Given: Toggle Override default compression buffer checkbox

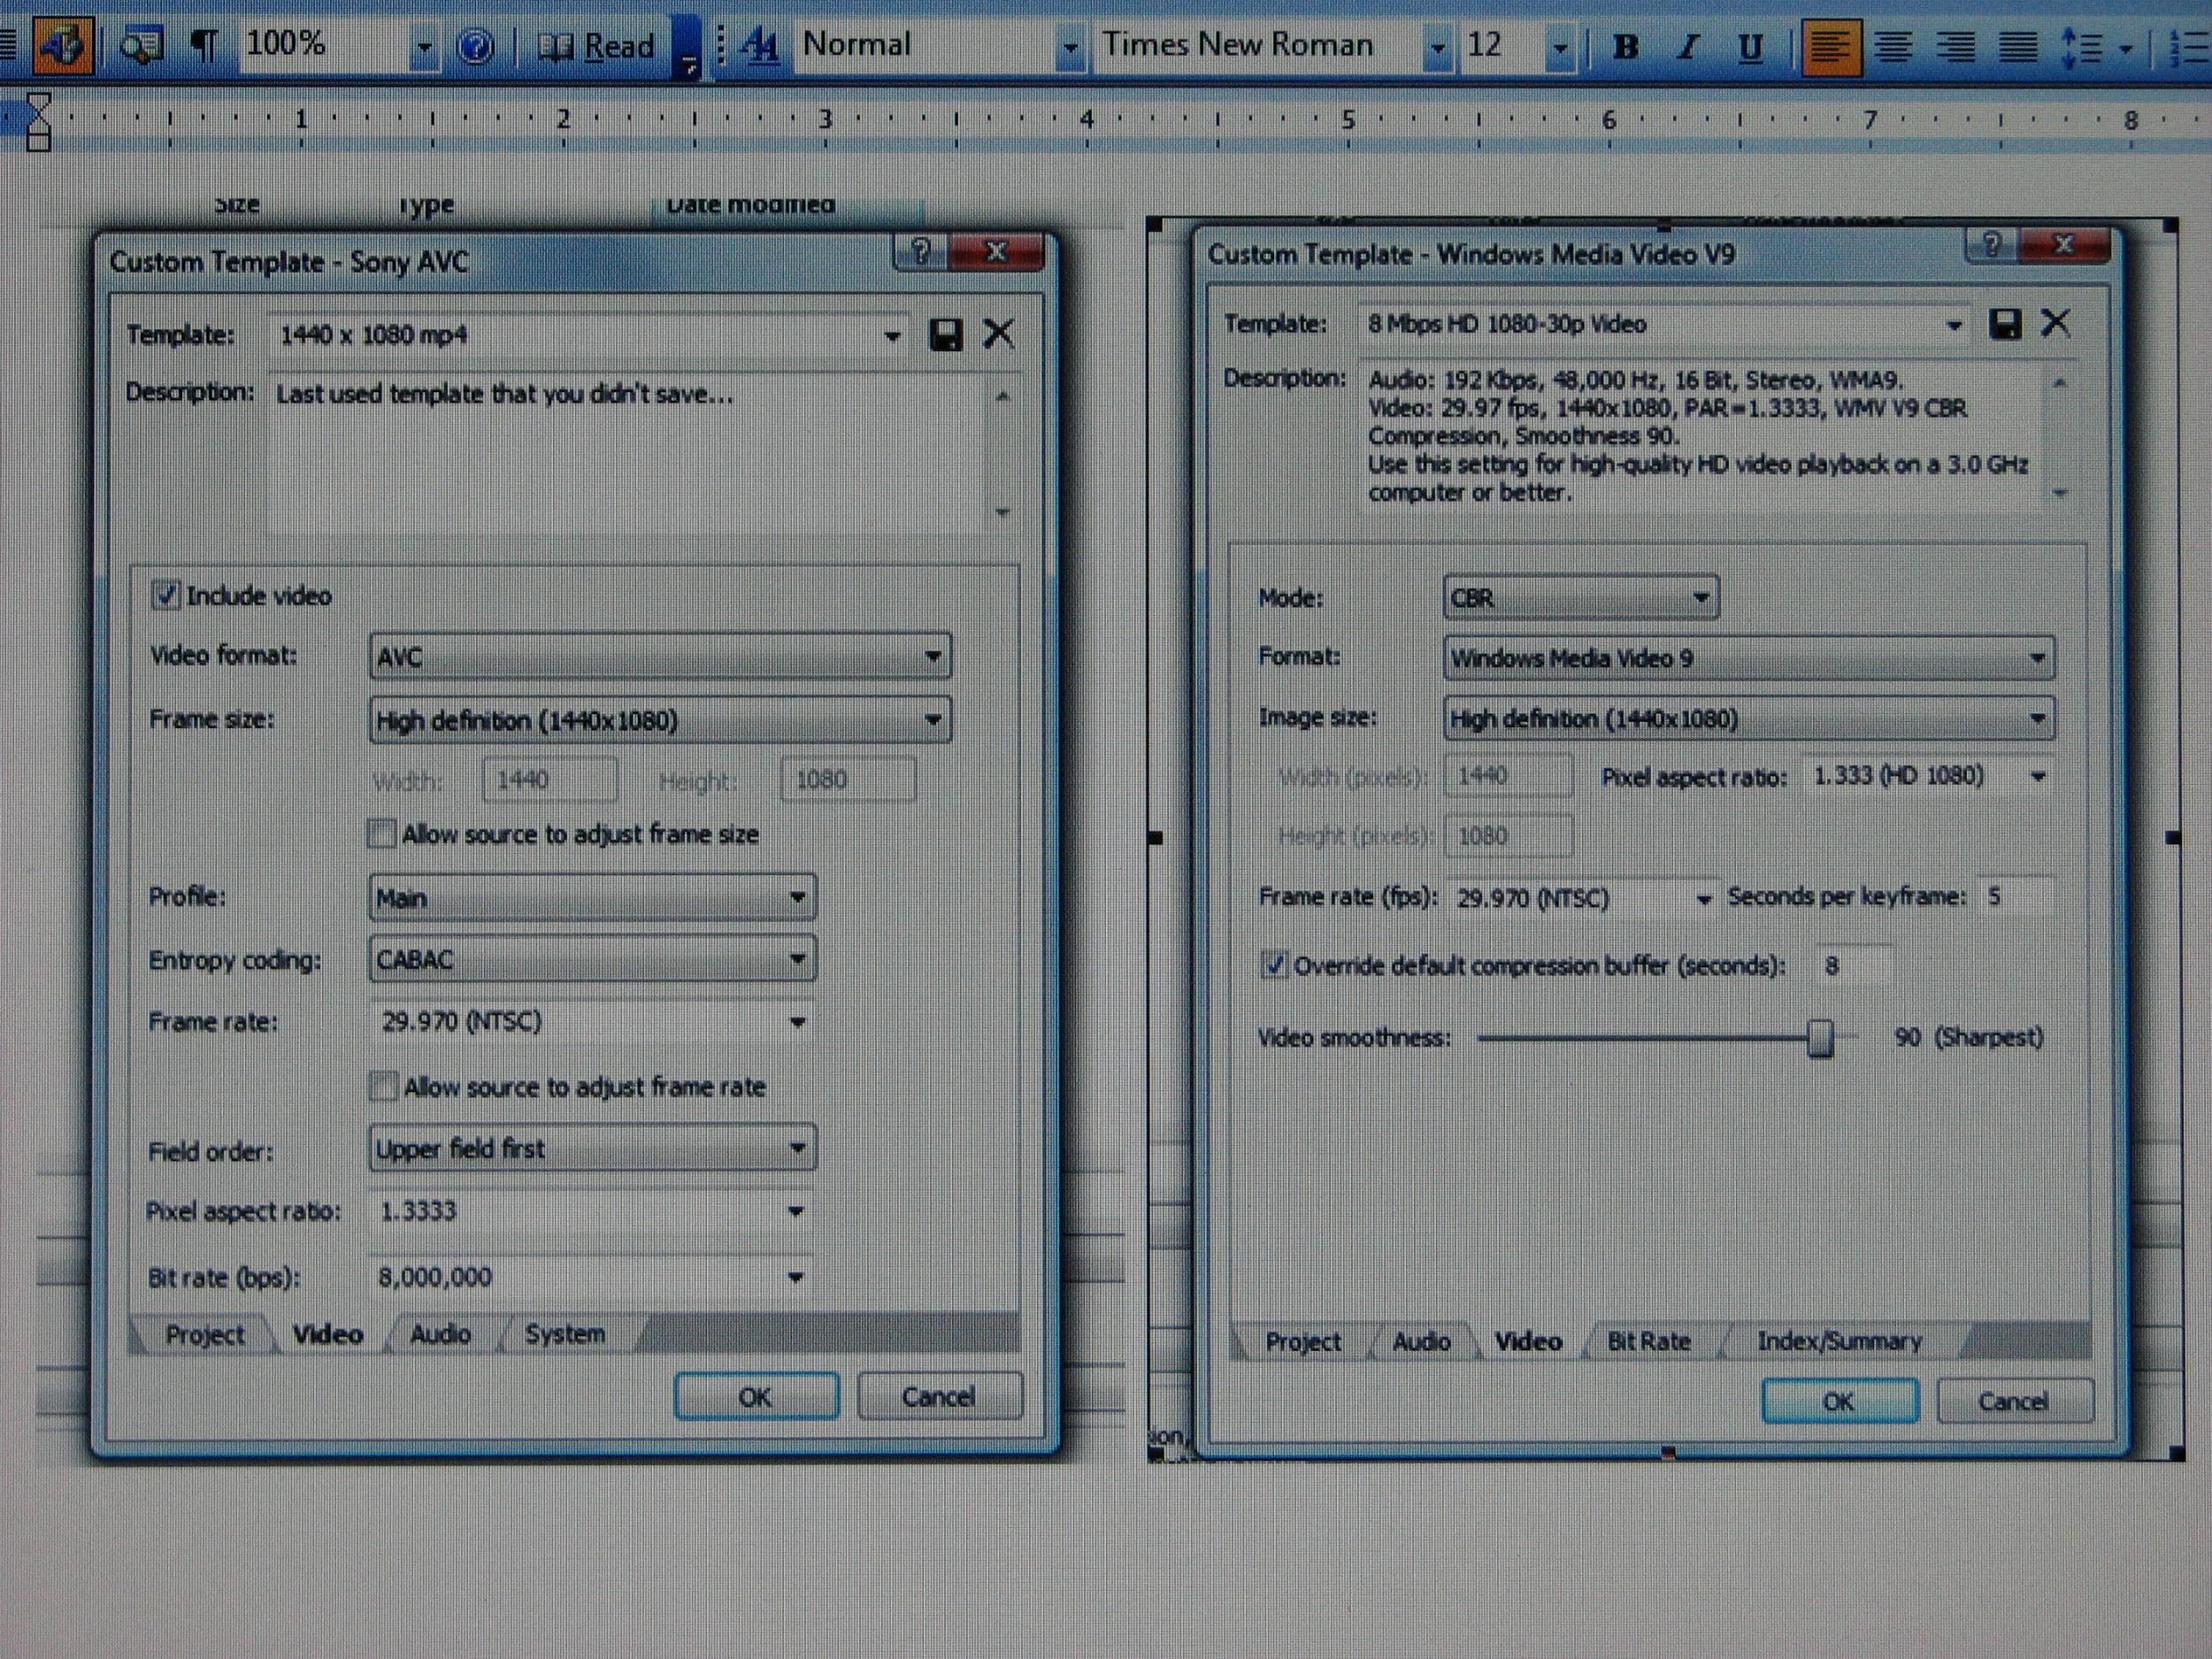Looking at the screenshot, I should click(1273, 965).
